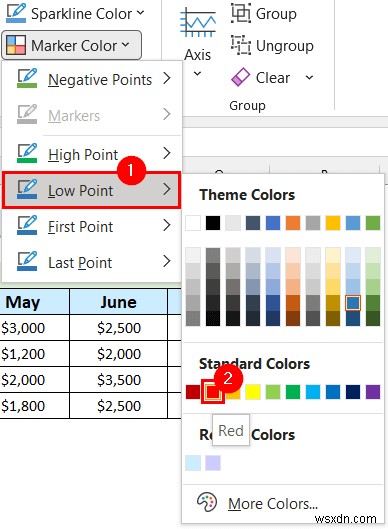Select the June column header cell
This screenshot has height=529, width=388.
click(x=118, y=302)
